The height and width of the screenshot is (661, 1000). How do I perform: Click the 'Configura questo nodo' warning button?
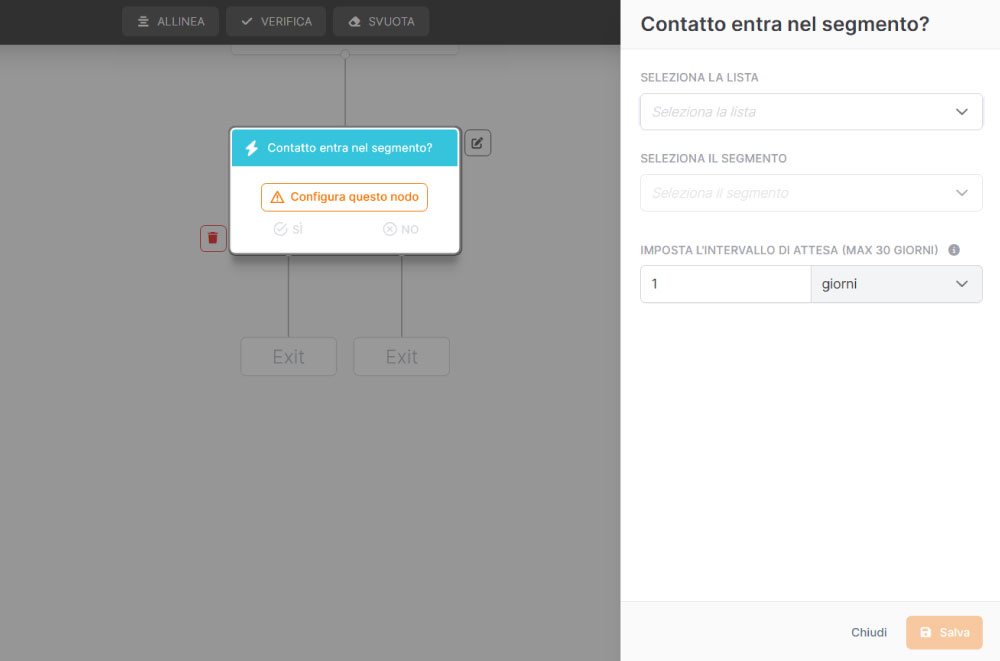pyautogui.click(x=344, y=197)
